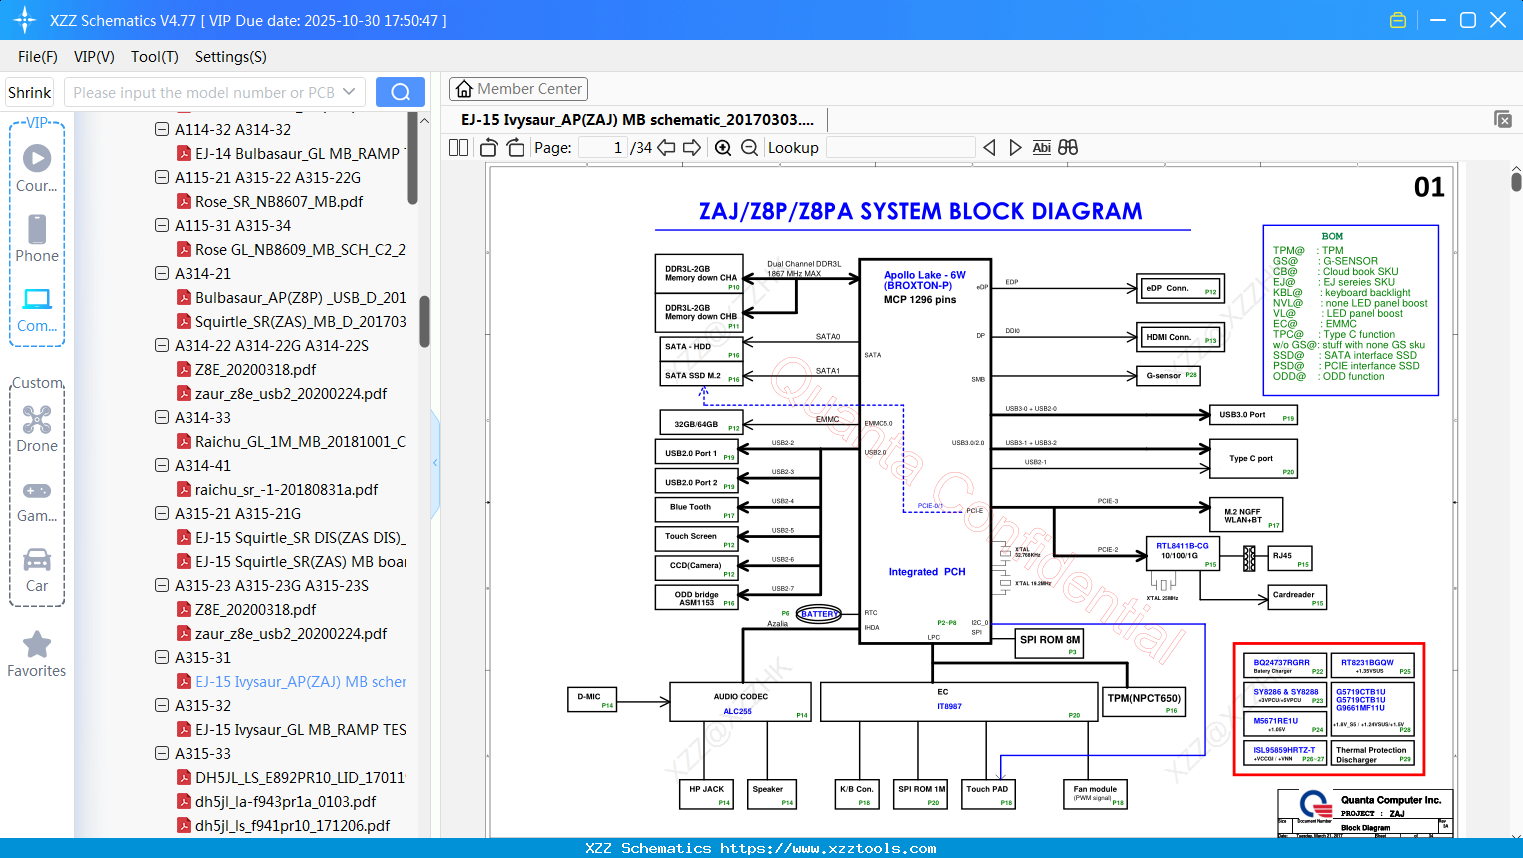Open Raichu_GL_1M_MB_20181001 file

[x=292, y=441]
